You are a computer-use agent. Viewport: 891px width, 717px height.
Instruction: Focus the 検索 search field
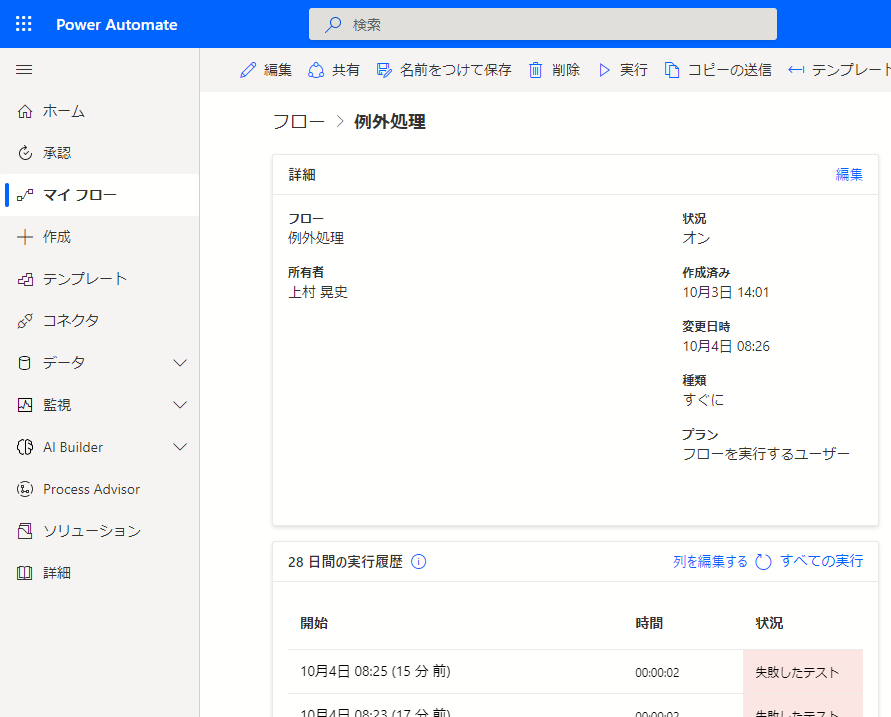[x=543, y=24]
